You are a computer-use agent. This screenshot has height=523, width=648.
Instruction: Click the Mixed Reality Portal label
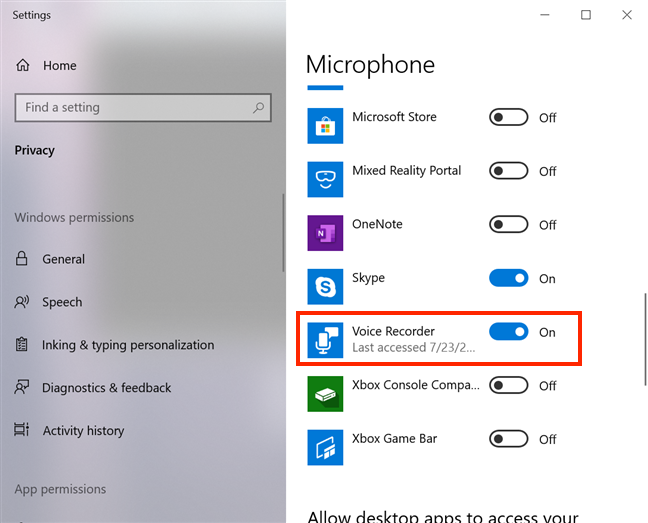point(407,171)
